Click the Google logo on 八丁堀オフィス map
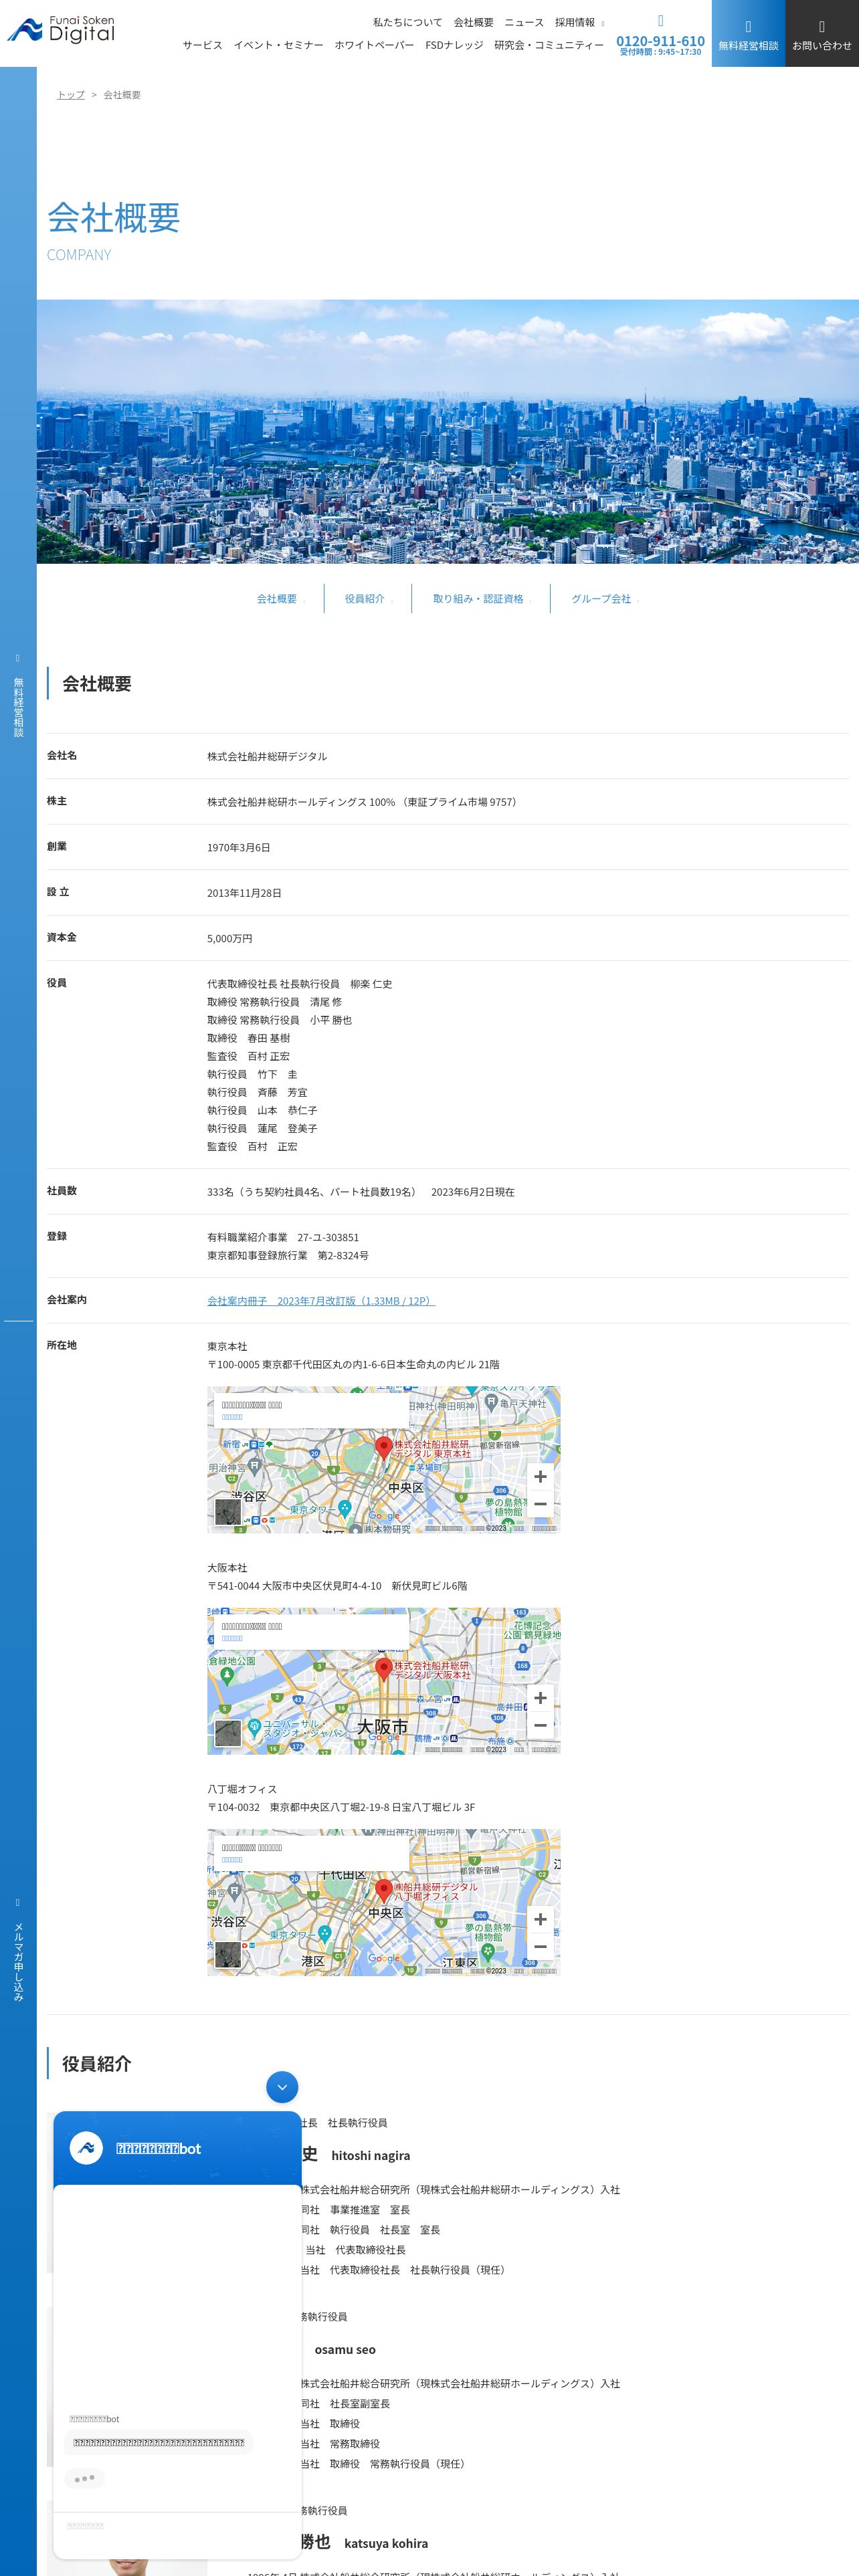 (384, 1958)
